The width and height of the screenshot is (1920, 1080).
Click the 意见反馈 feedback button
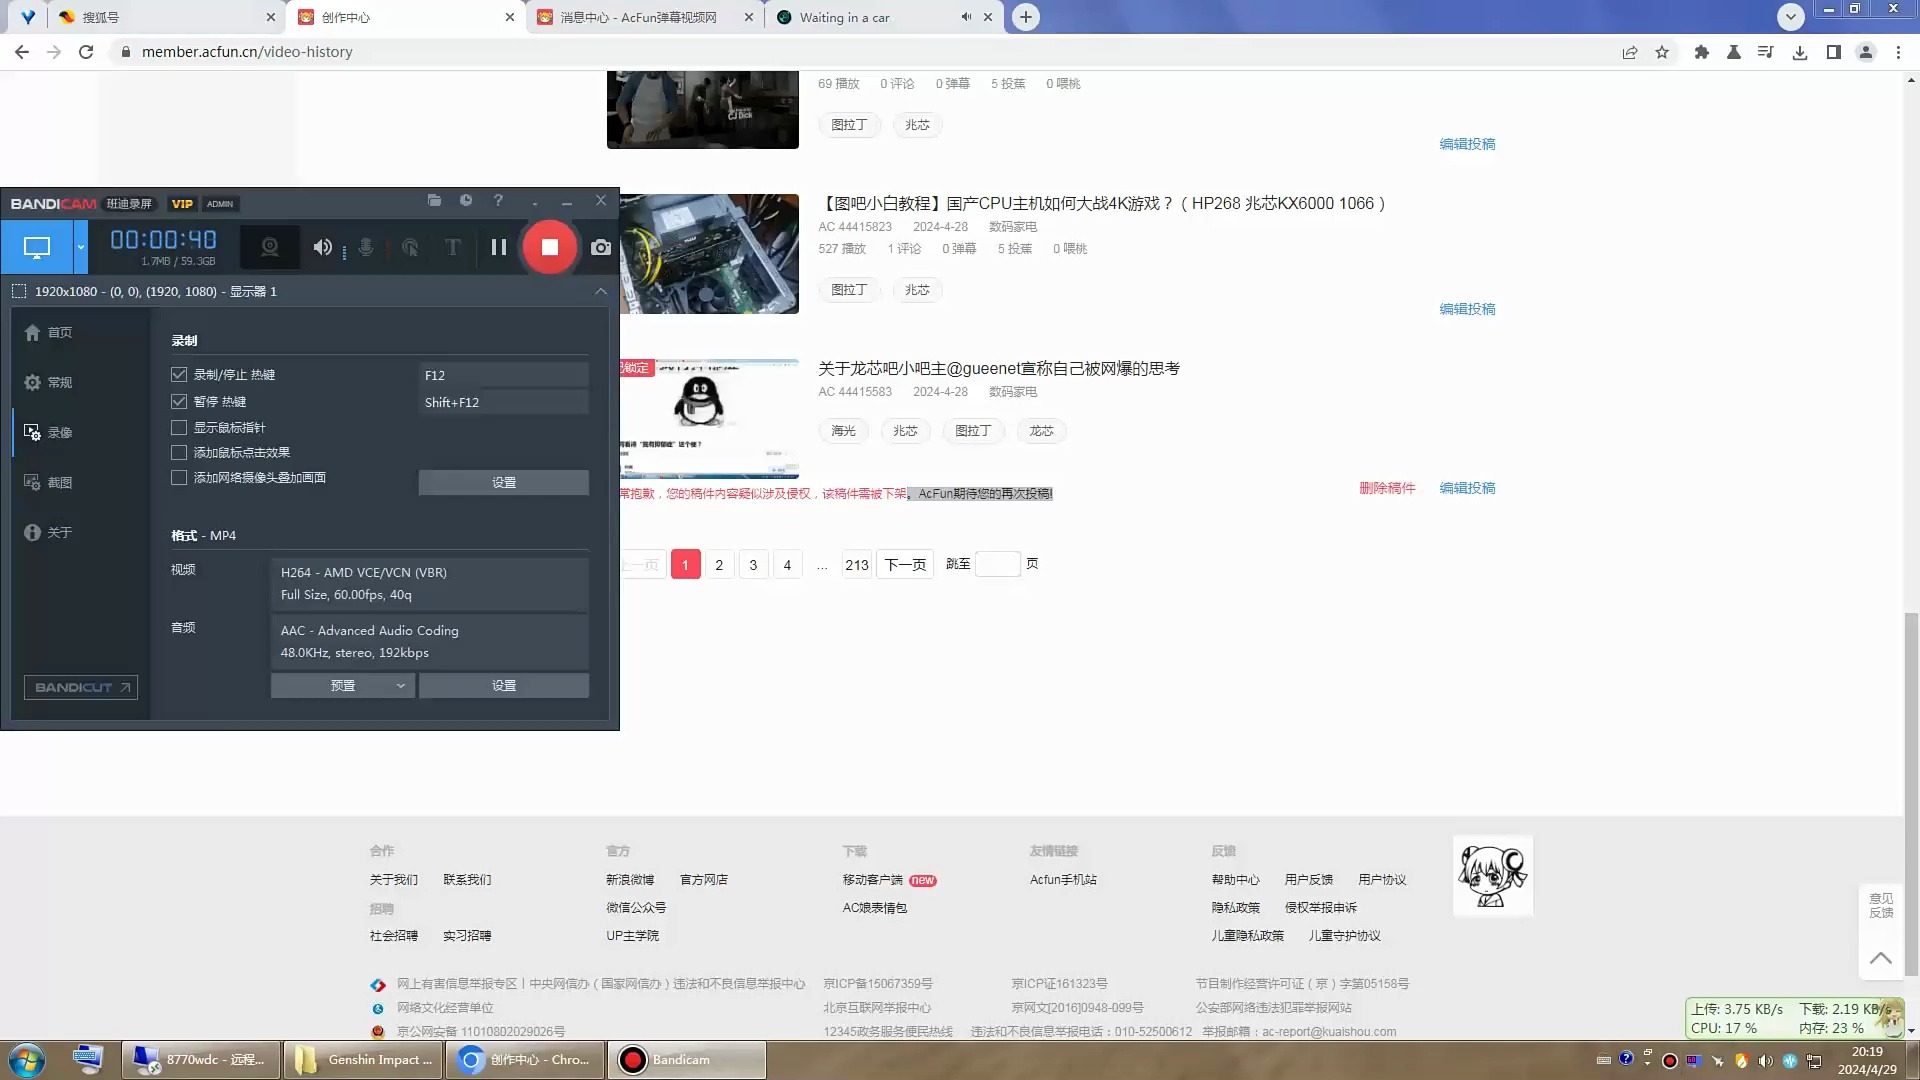click(1880, 905)
